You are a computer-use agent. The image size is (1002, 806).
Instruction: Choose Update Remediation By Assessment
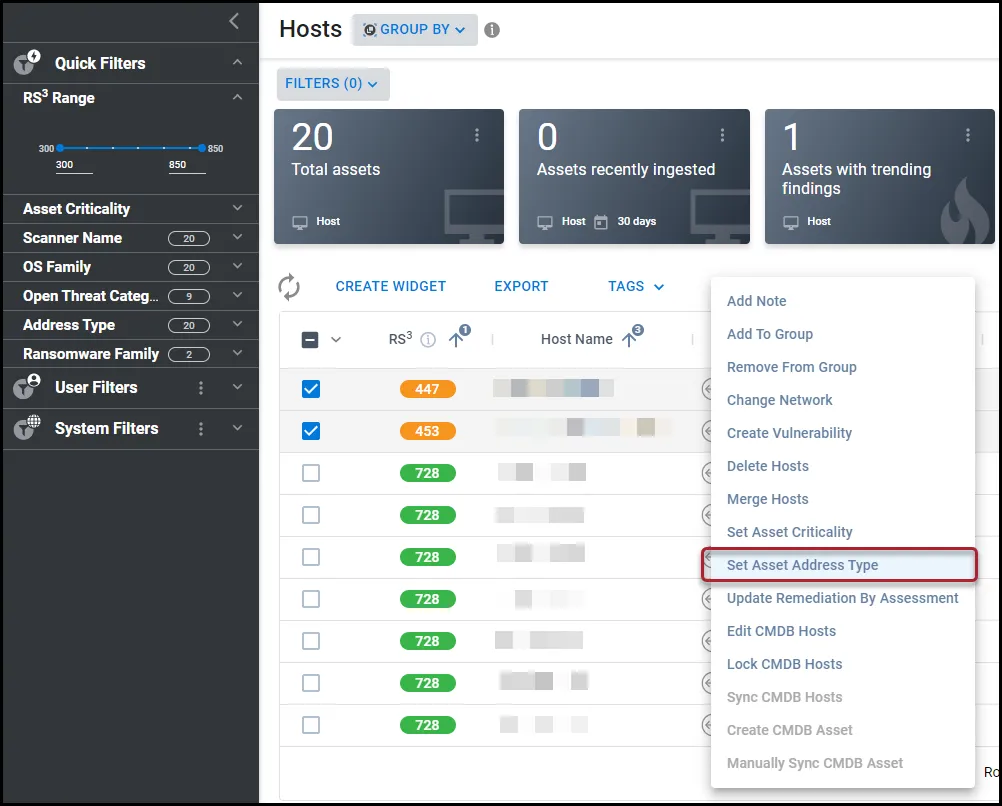tap(843, 598)
